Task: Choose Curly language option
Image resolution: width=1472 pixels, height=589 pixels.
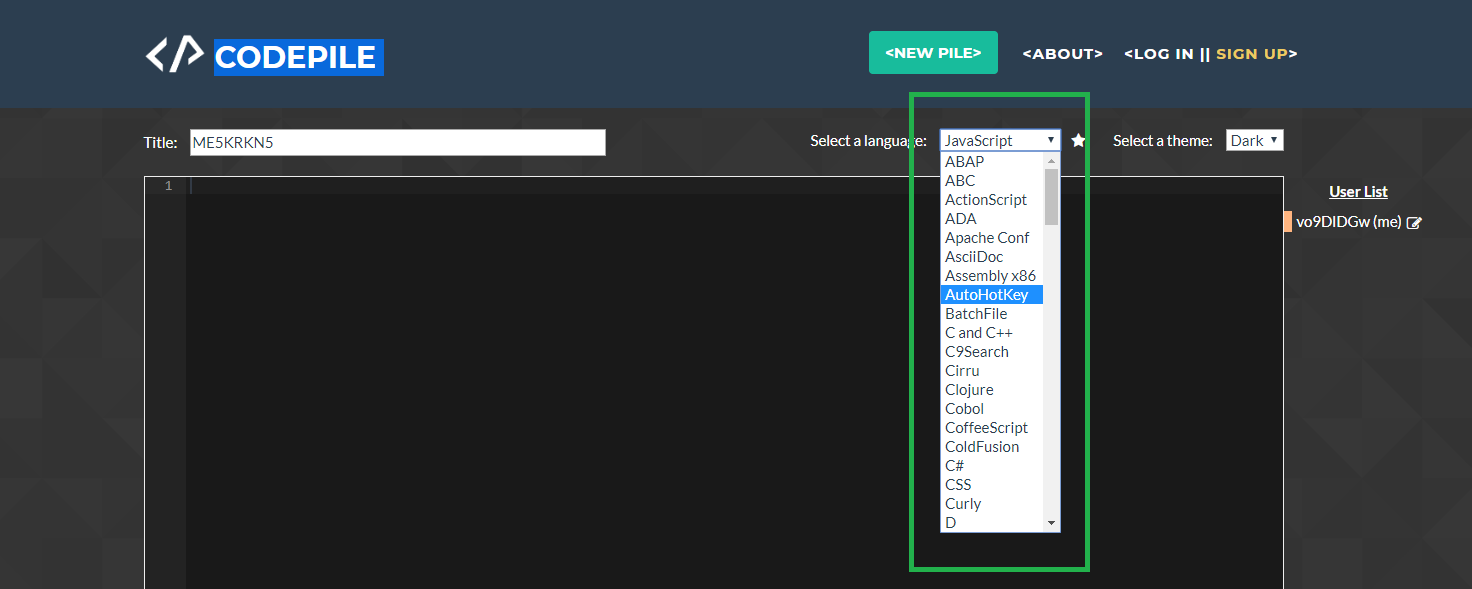Action: (x=992, y=504)
